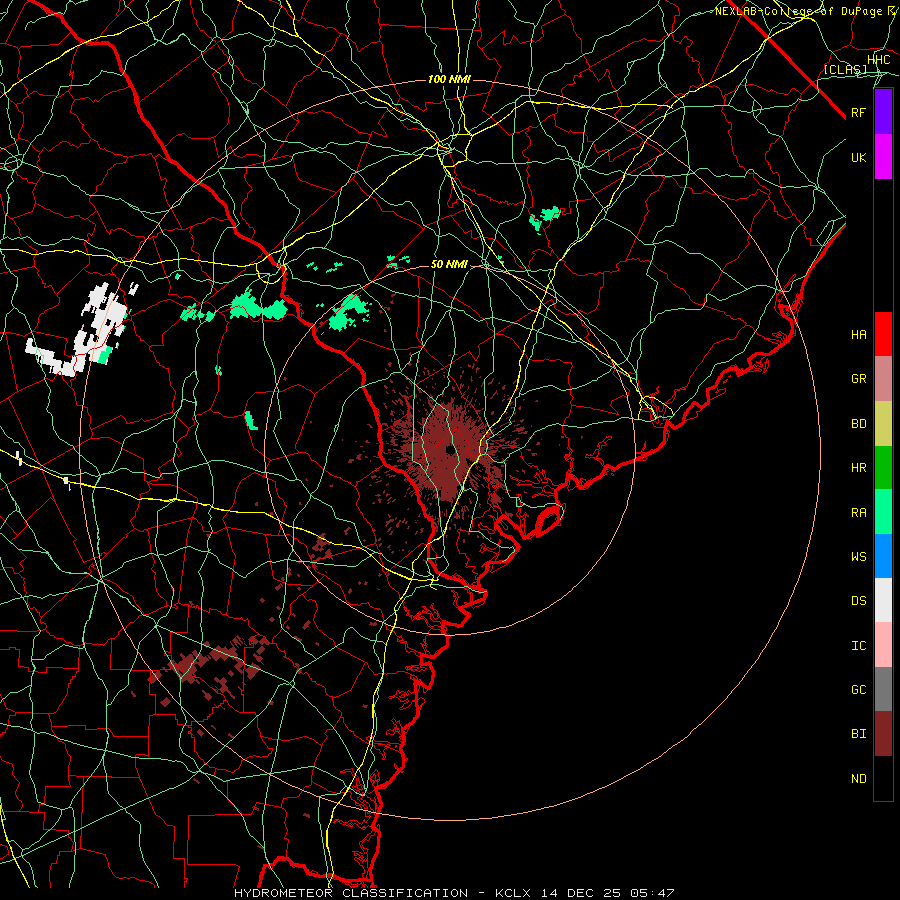The height and width of the screenshot is (900, 900).
Task: Click the UK magenta legend swatch
Action: tap(883, 157)
